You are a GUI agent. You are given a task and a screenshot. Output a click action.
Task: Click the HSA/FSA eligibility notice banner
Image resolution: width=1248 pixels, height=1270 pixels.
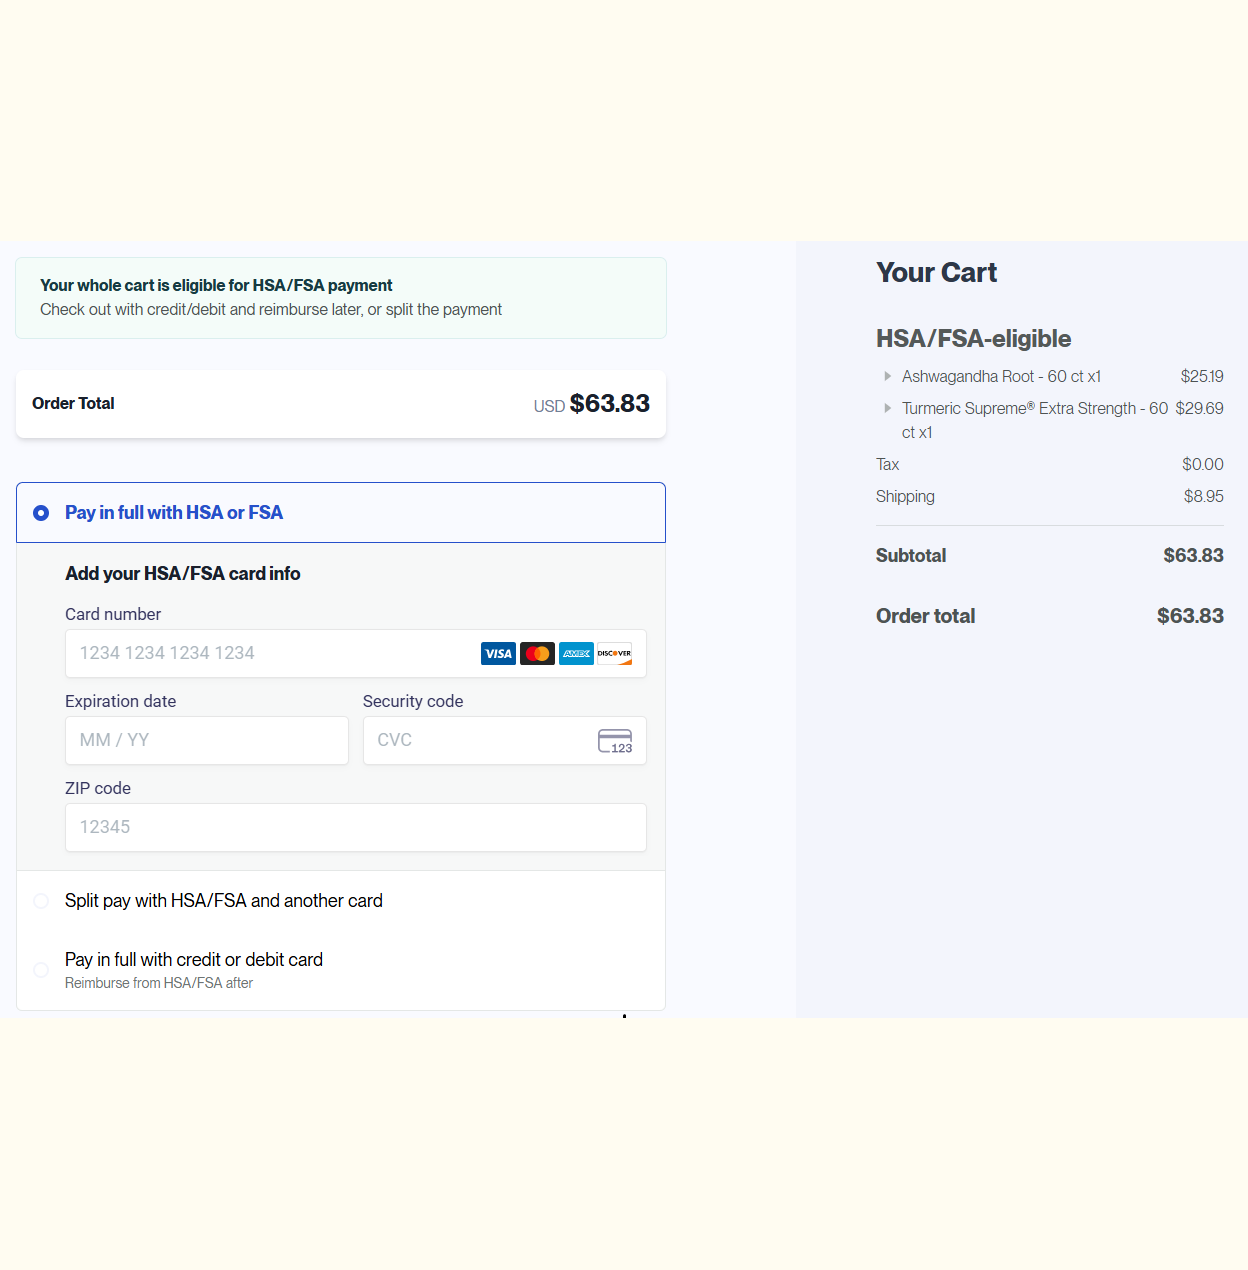click(x=341, y=298)
